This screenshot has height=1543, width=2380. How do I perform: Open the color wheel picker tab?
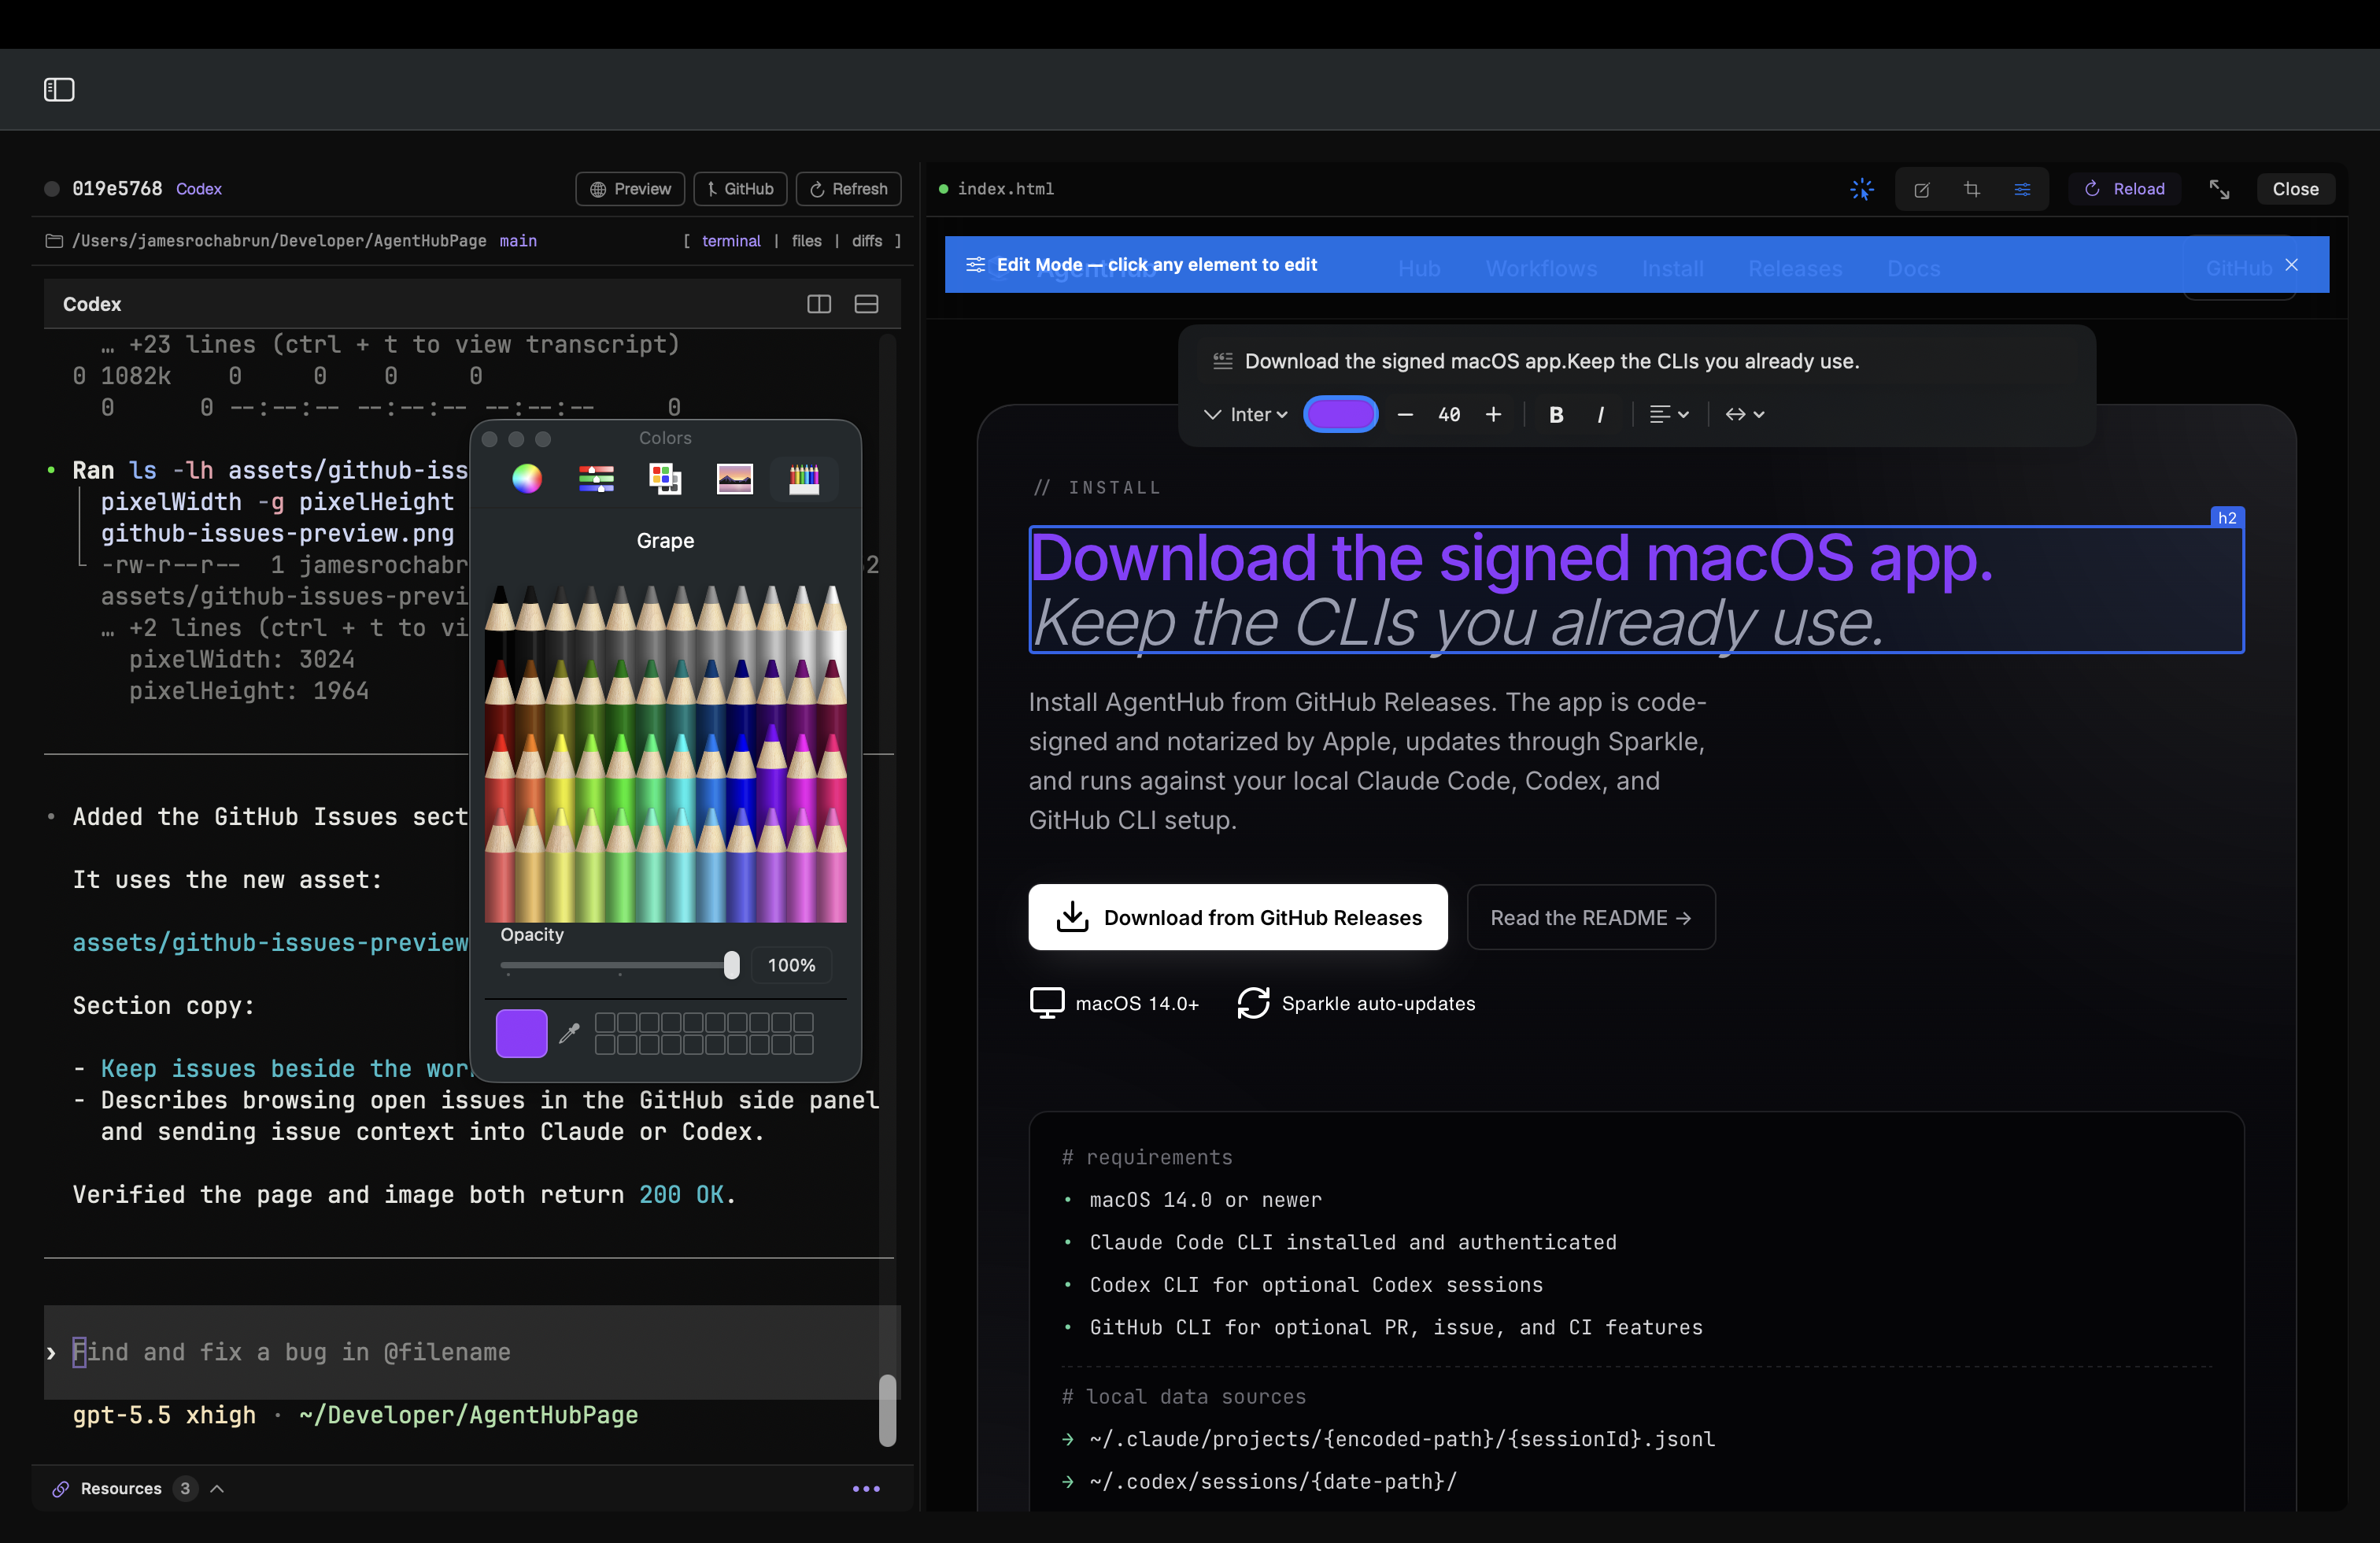point(527,479)
